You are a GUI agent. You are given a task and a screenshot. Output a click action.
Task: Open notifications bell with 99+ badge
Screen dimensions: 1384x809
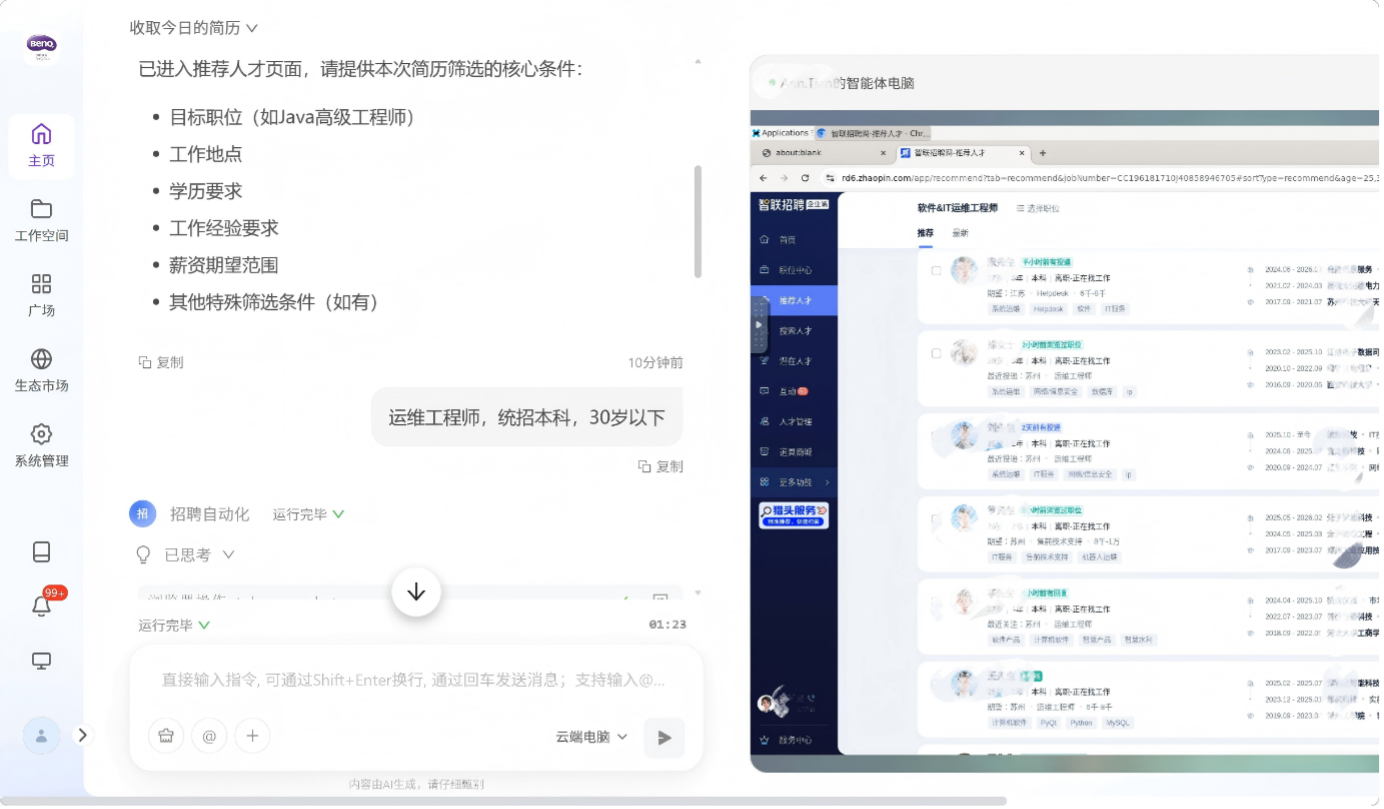[42, 606]
